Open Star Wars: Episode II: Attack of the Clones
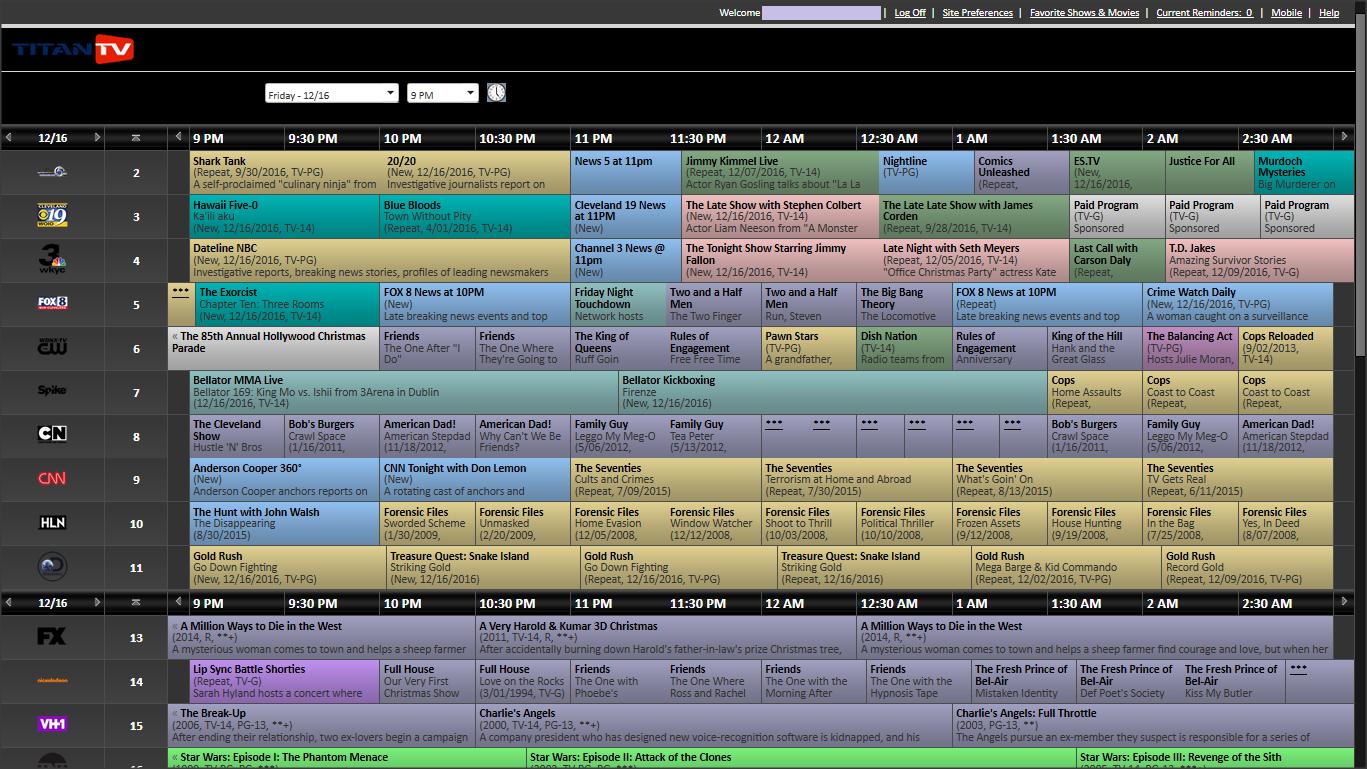The image size is (1367, 769). pyautogui.click(x=802, y=758)
